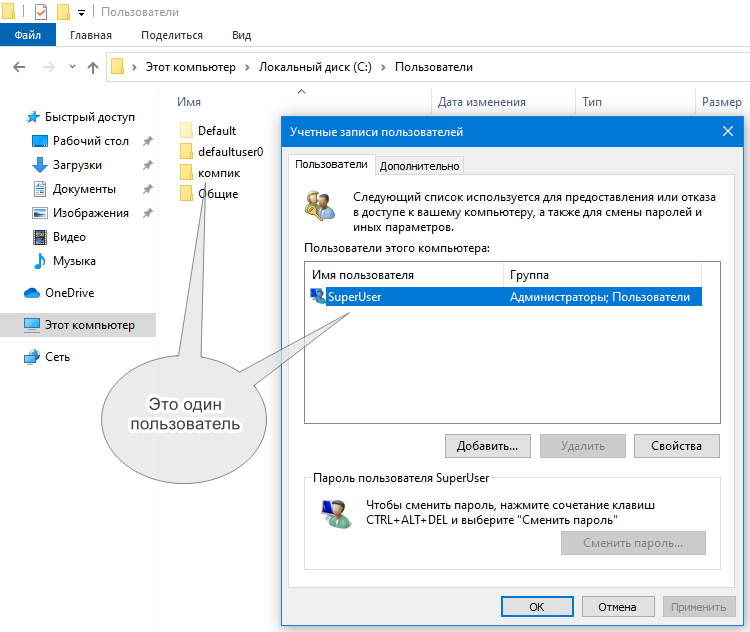
Task: Switch to the Дополнительно dialog tab
Action: tap(419, 166)
